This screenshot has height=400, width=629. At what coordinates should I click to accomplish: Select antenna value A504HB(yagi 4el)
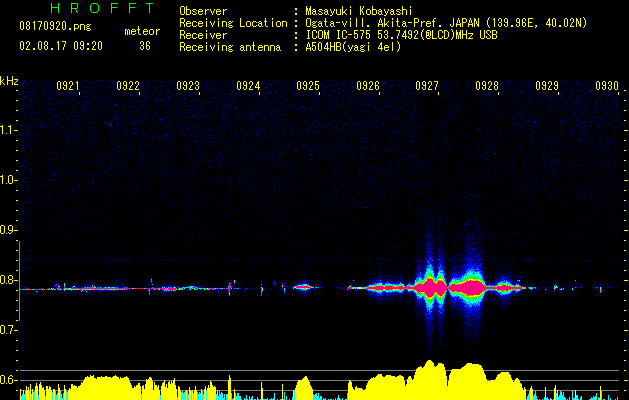[353, 47]
